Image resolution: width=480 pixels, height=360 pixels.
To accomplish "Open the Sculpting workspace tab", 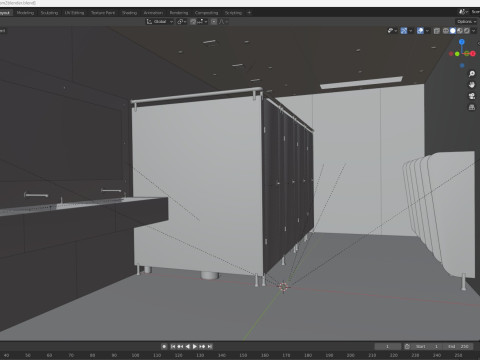I will [x=49, y=13].
